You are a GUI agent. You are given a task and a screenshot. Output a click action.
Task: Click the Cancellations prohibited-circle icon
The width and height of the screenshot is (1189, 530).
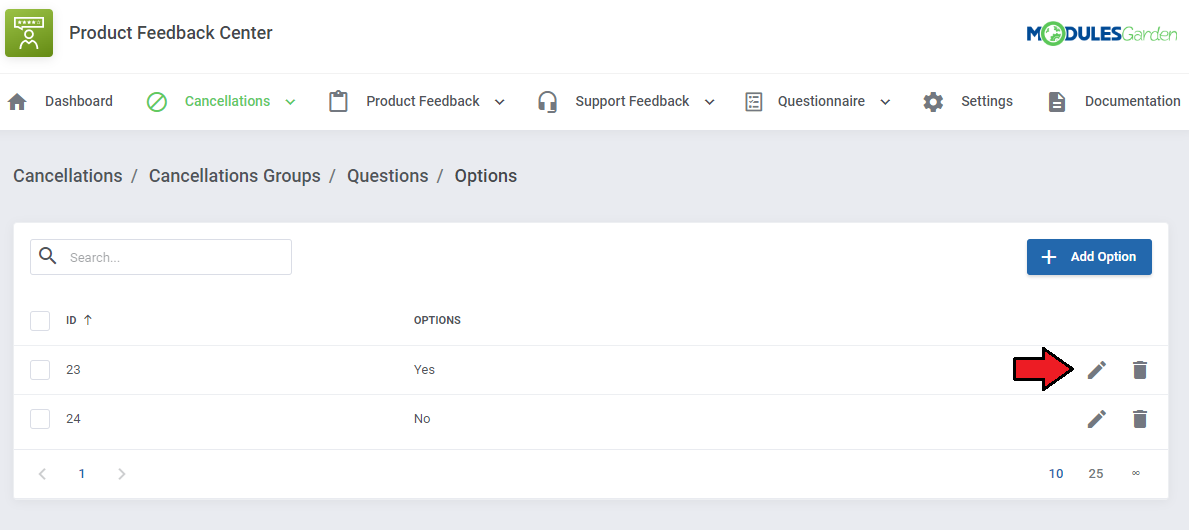[x=157, y=102]
